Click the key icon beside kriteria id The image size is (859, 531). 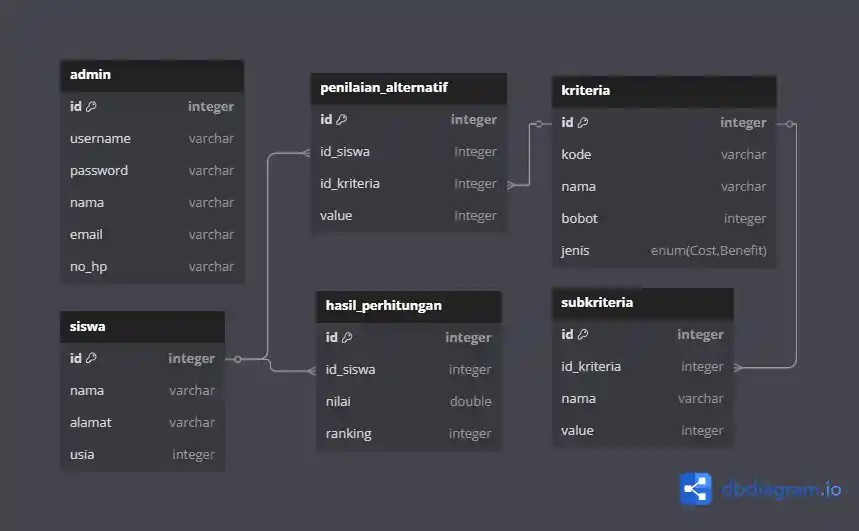pyautogui.click(x=583, y=123)
